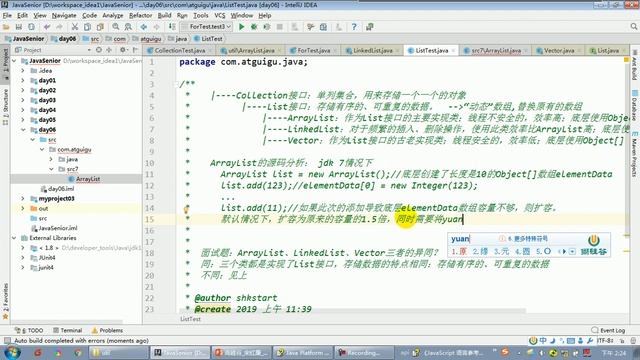Open Project Structure icon in toolbar

pos(323,27)
